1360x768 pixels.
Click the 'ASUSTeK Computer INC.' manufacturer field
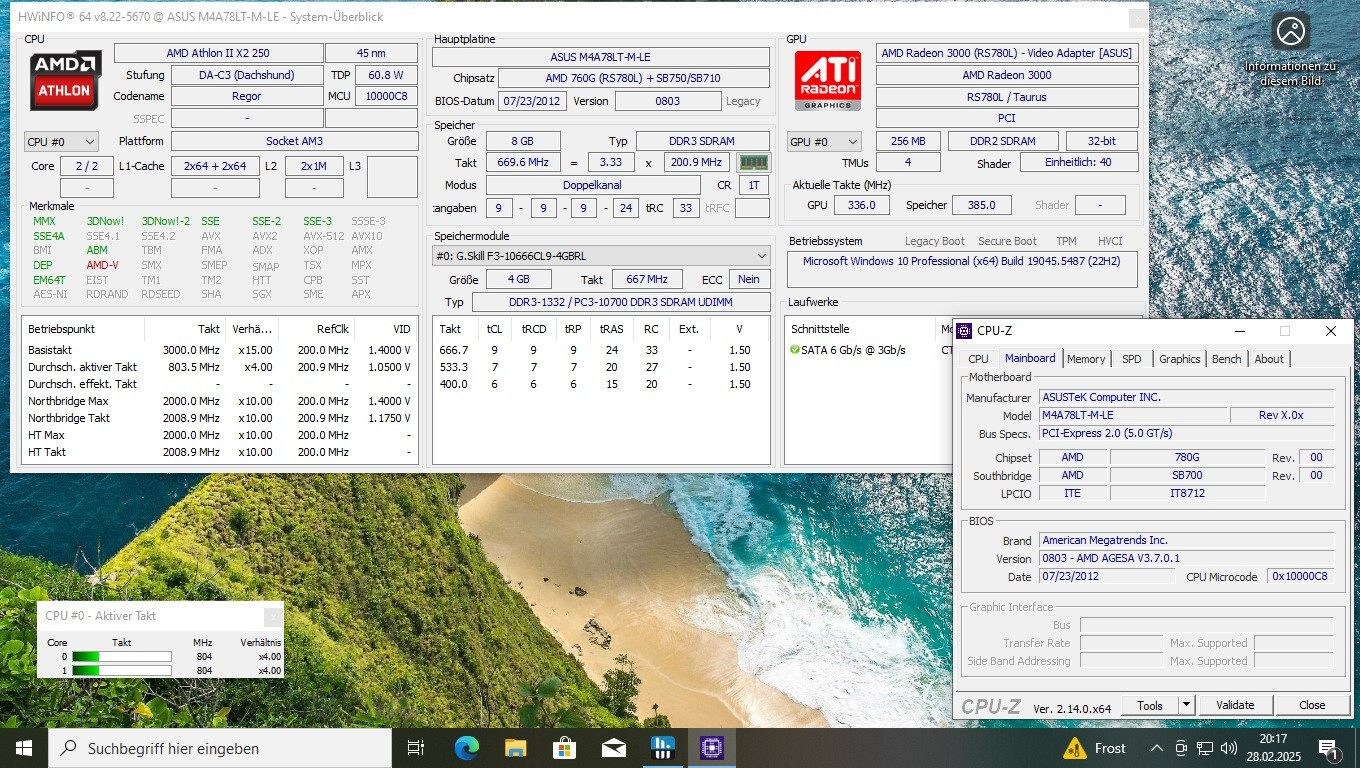coord(1186,397)
